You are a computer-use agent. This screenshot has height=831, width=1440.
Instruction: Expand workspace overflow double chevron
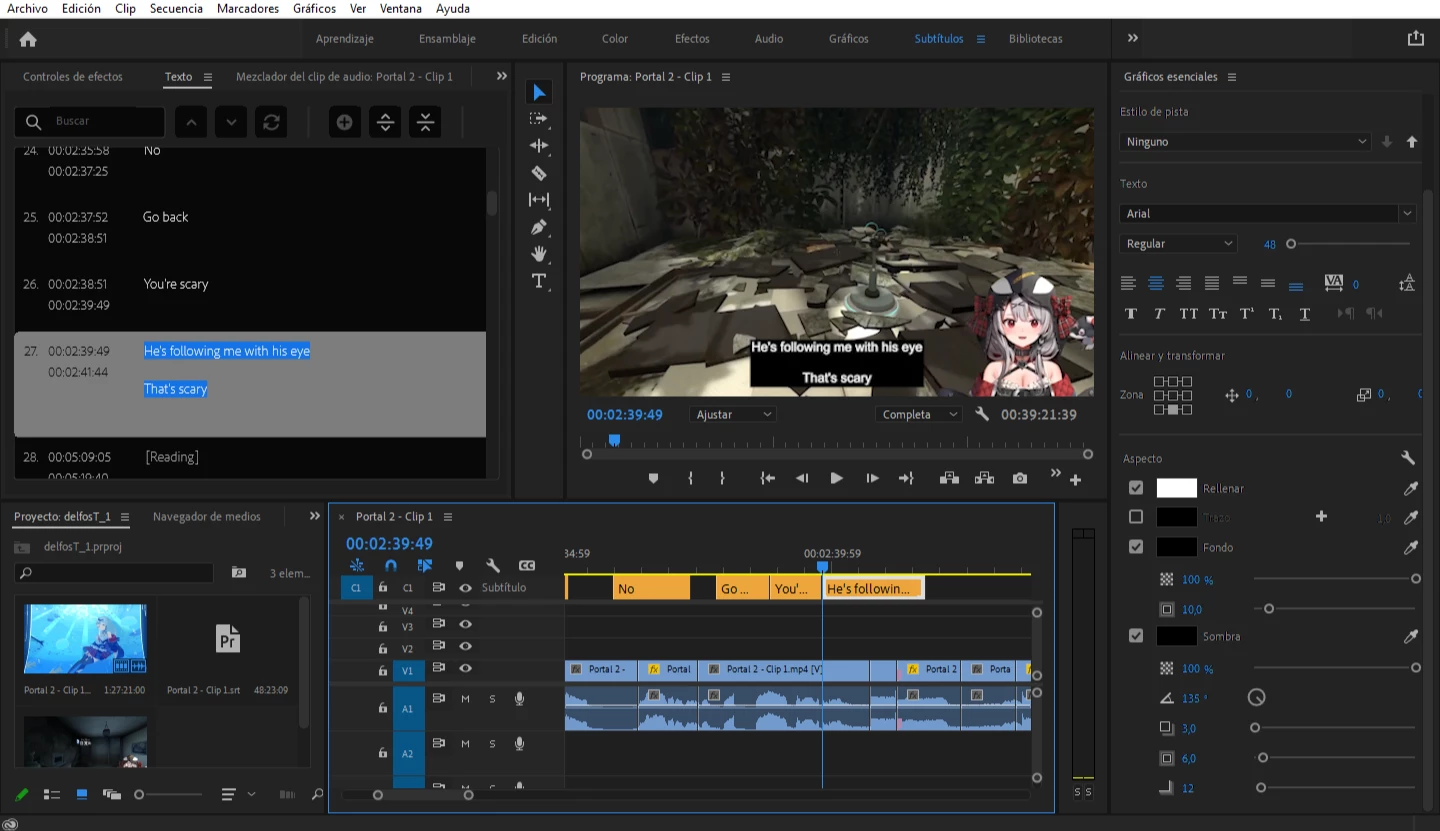[x=1133, y=38]
